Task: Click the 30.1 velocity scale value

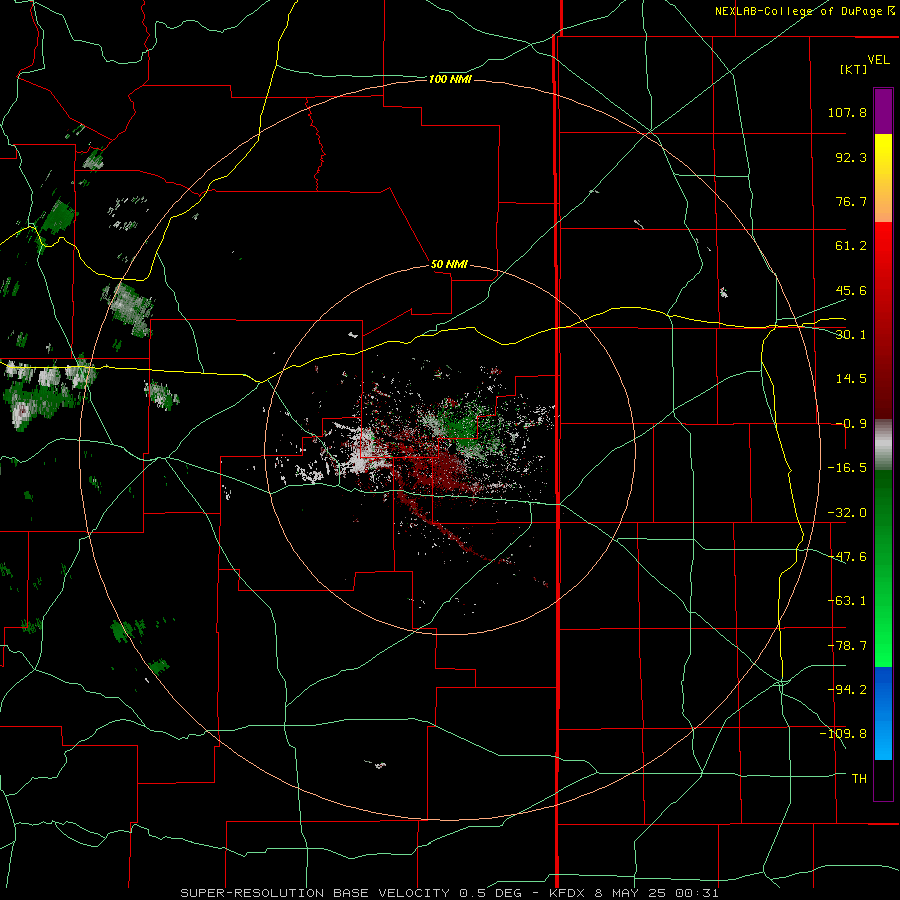Action: coord(851,335)
